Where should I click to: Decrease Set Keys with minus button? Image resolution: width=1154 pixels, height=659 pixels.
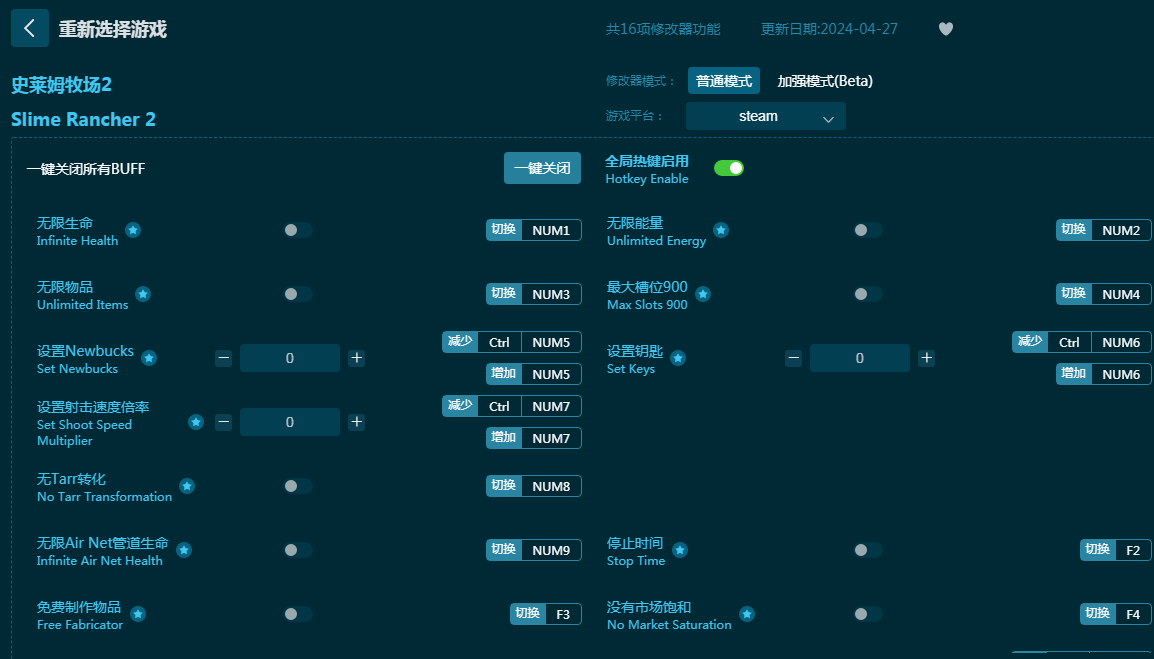(x=793, y=359)
